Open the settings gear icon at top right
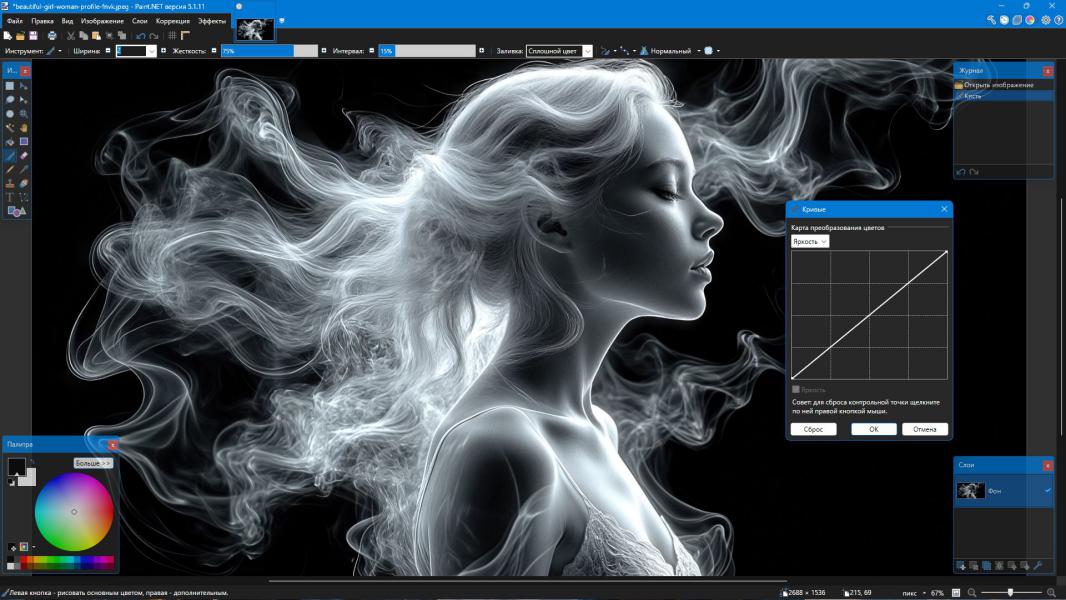The width and height of the screenshot is (1066, 600). [1045, 20]
